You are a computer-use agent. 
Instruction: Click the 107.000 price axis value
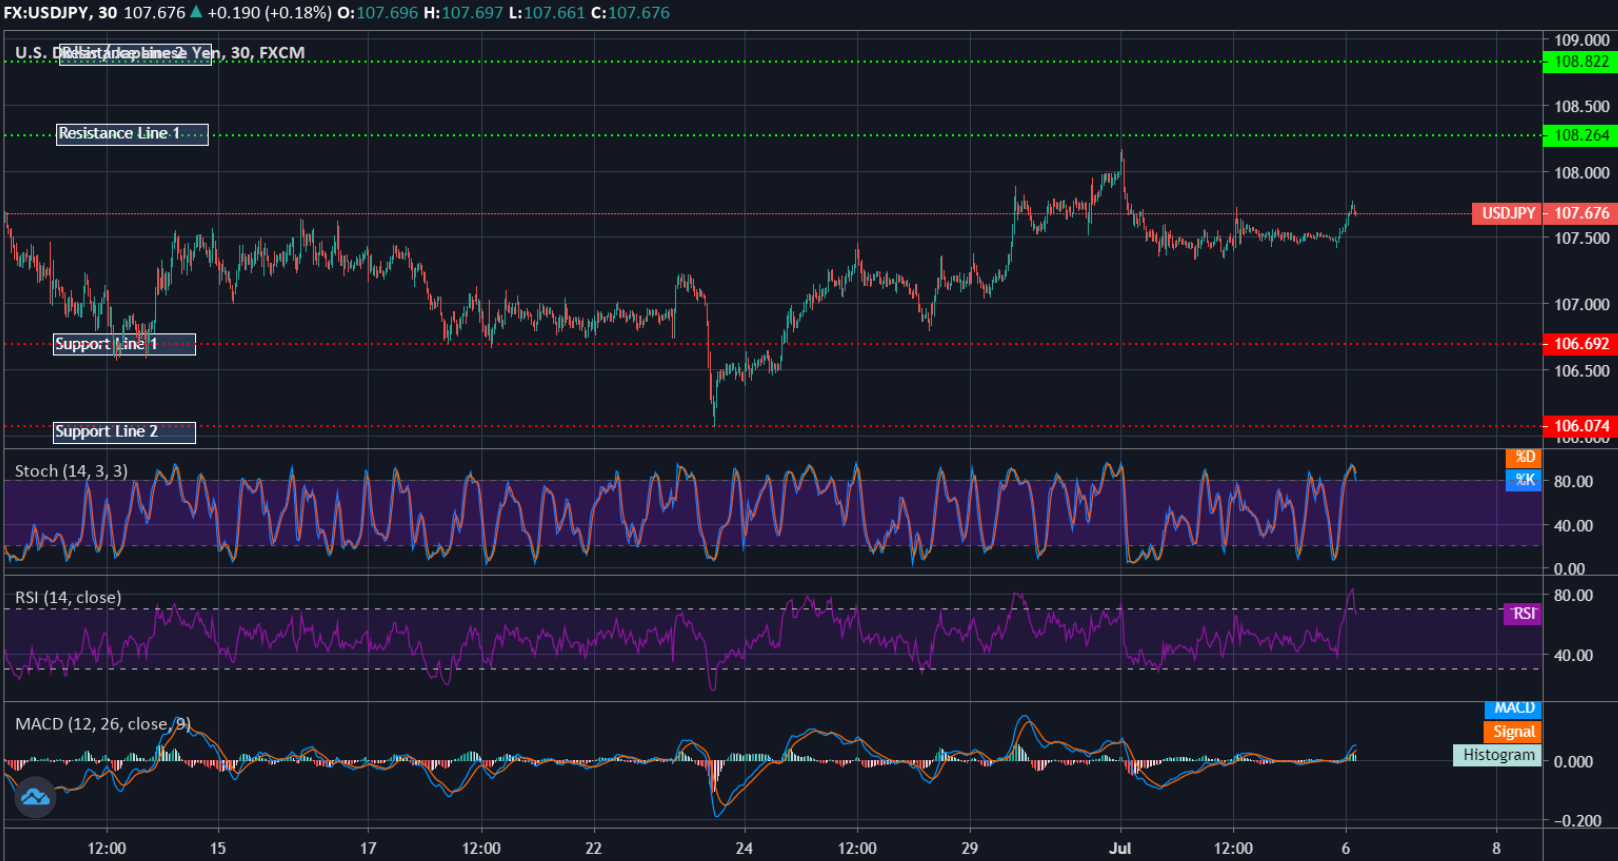[1581, 304]
